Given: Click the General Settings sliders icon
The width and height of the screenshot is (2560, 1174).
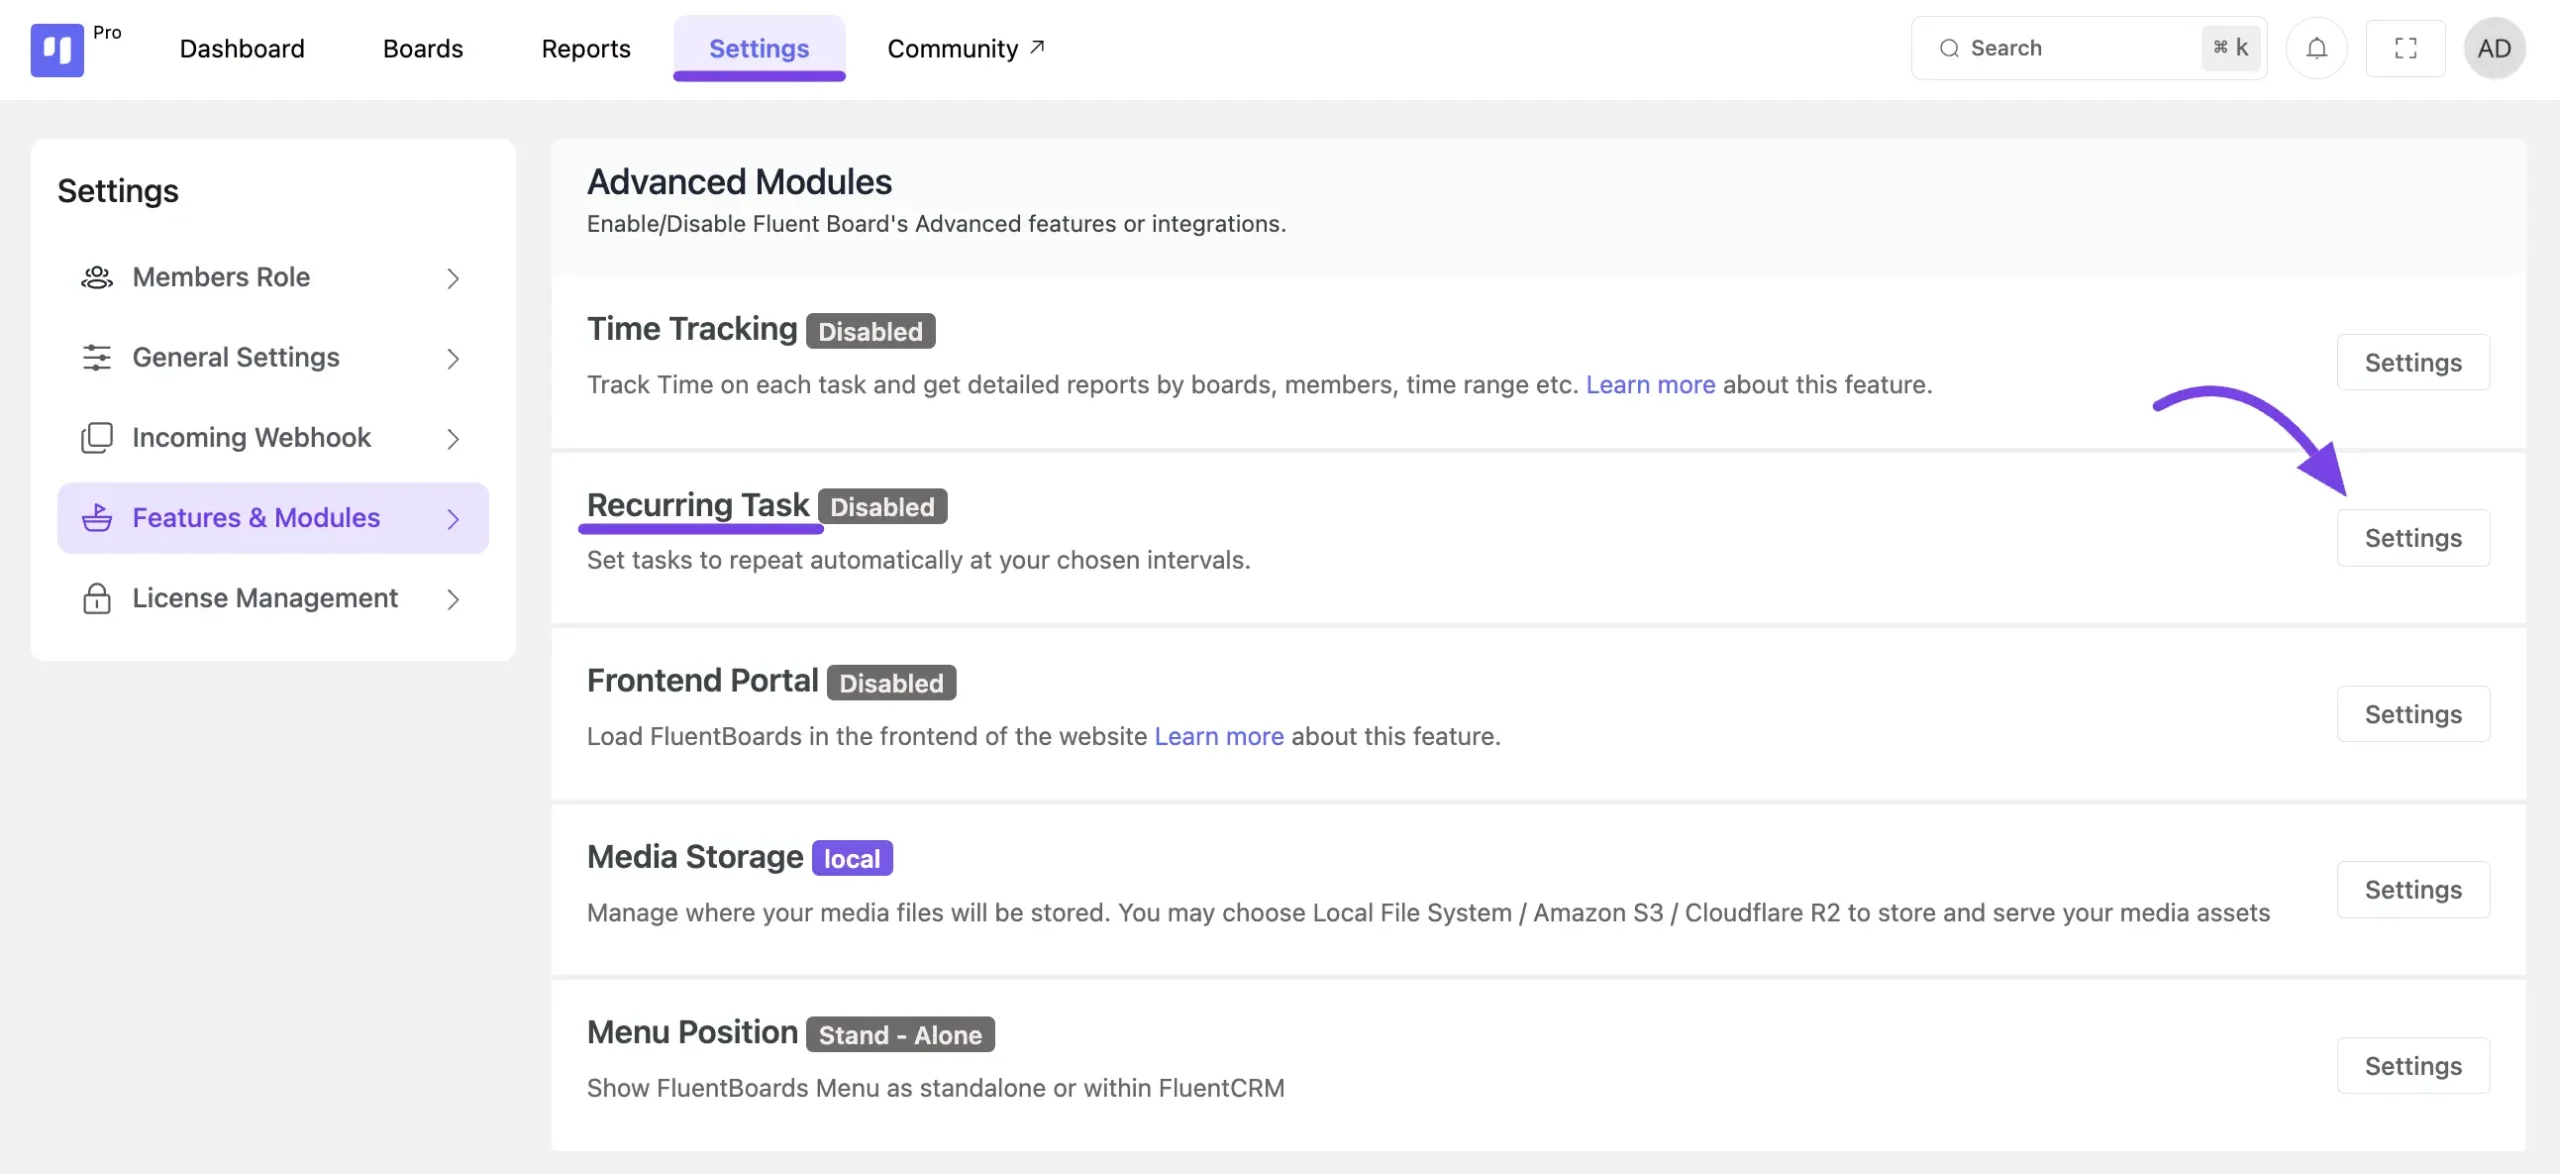Looking at the screenshot, I should click(x=97, y=357).
